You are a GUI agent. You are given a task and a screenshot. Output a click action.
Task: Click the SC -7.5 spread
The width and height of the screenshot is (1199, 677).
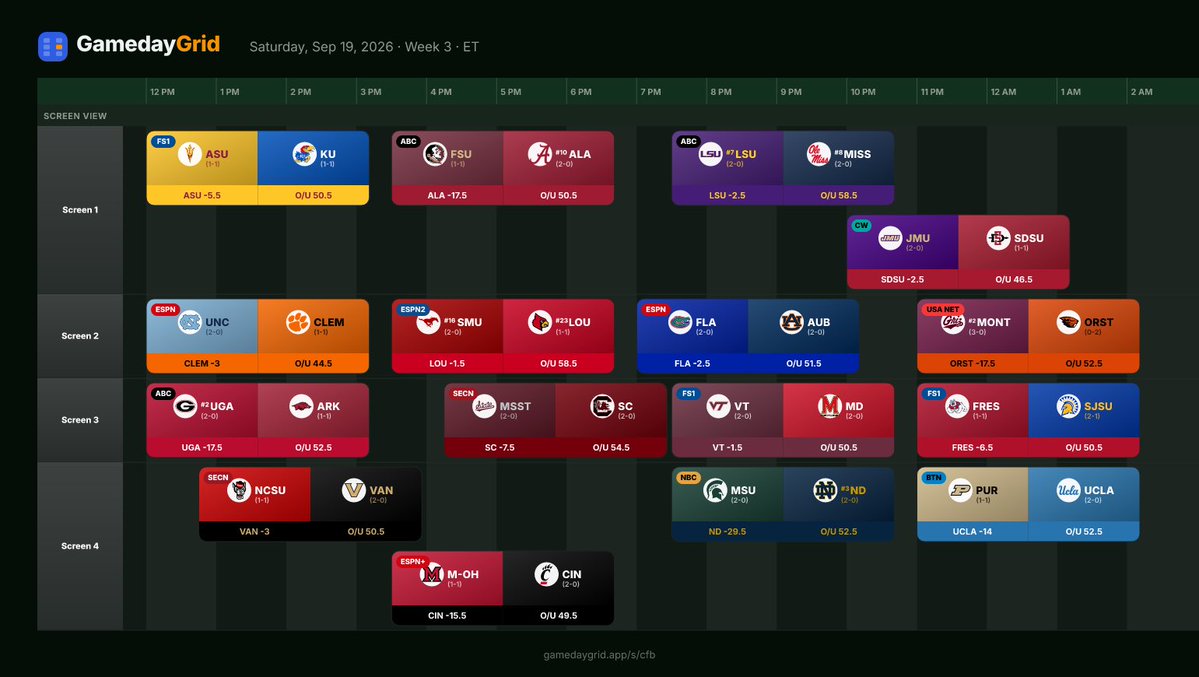pyautogui.click(x=500, y=448)
